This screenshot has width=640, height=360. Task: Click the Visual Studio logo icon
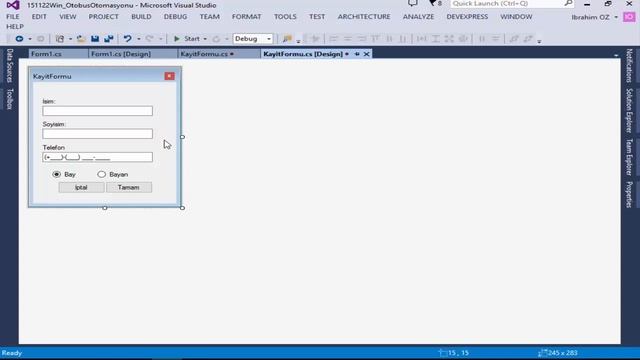(13, 5)
